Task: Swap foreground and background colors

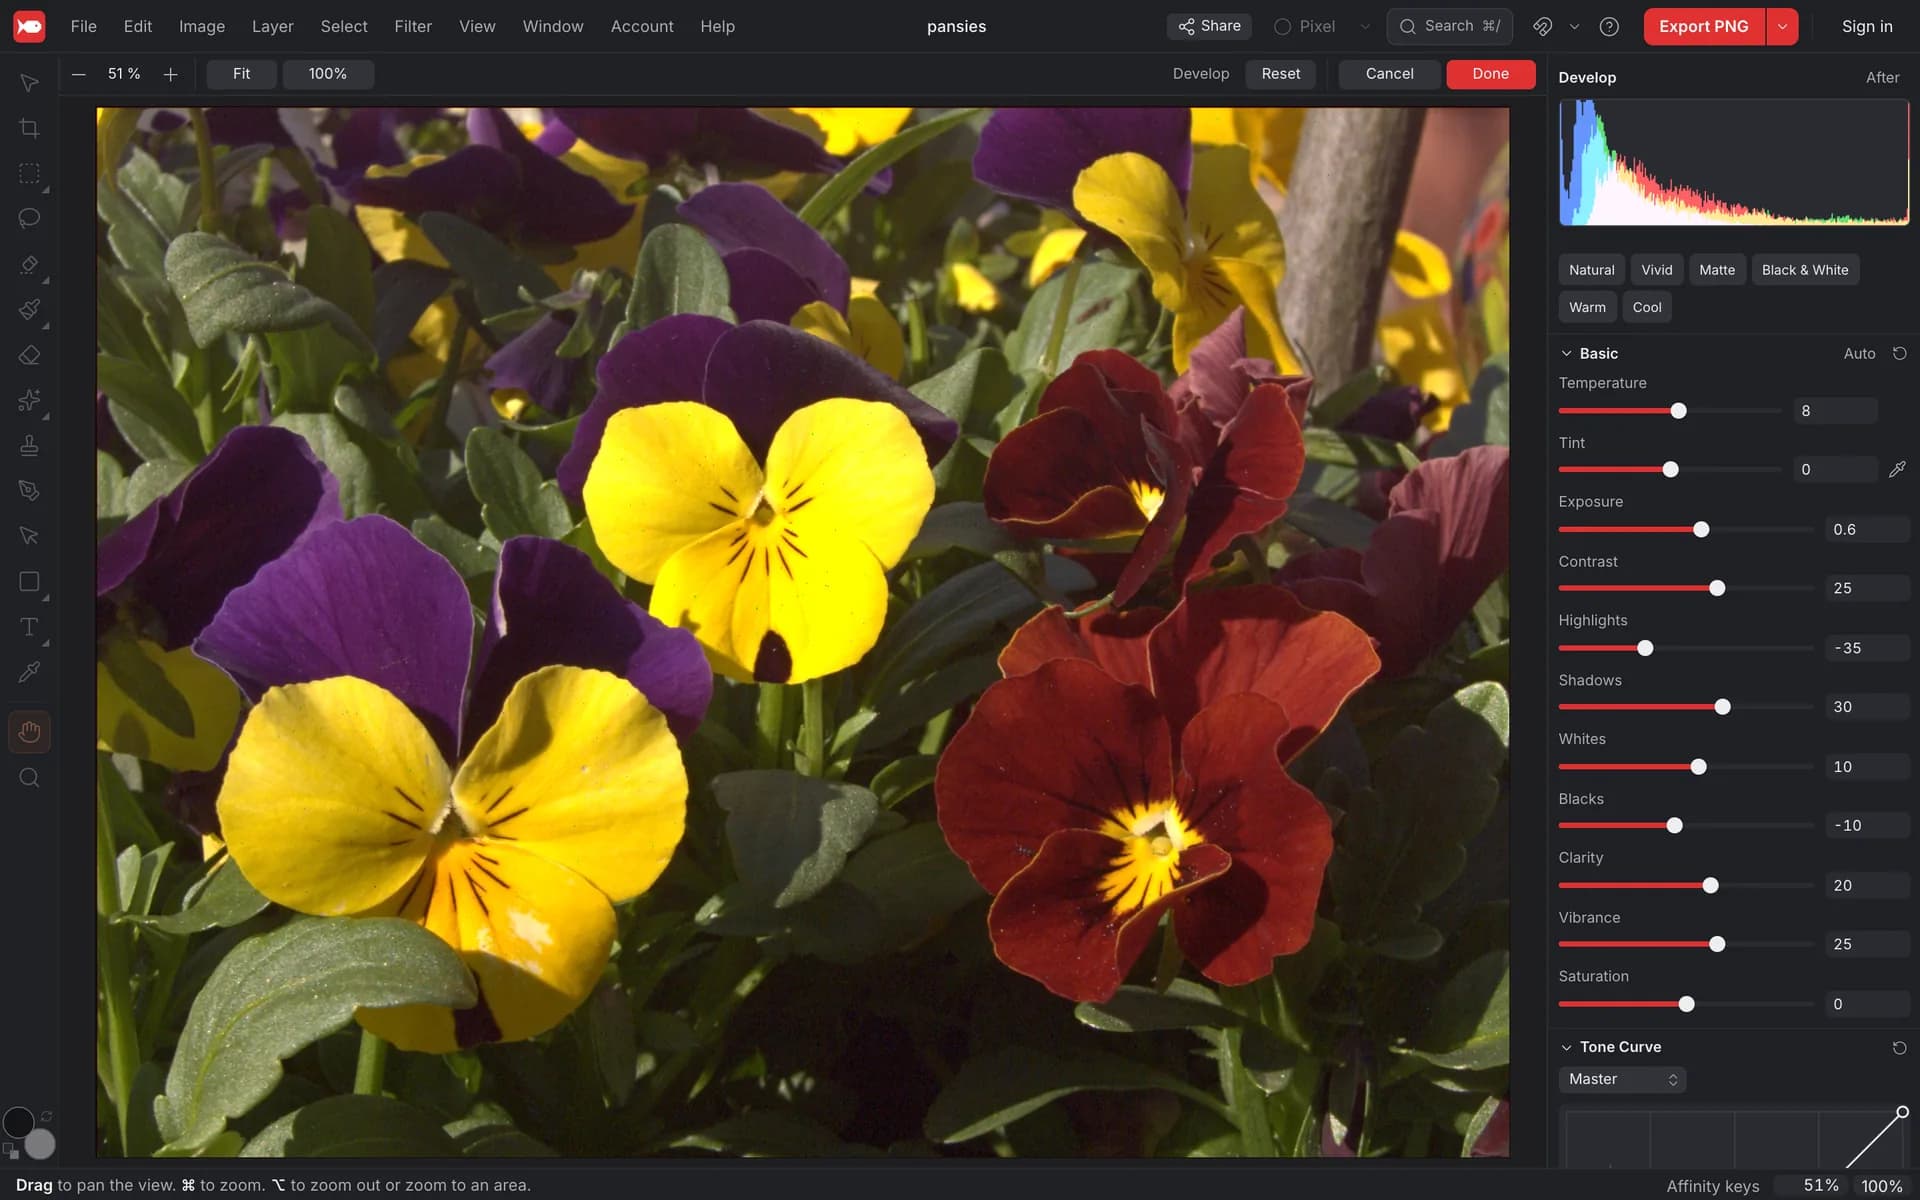Action: tap(46, 1116)
